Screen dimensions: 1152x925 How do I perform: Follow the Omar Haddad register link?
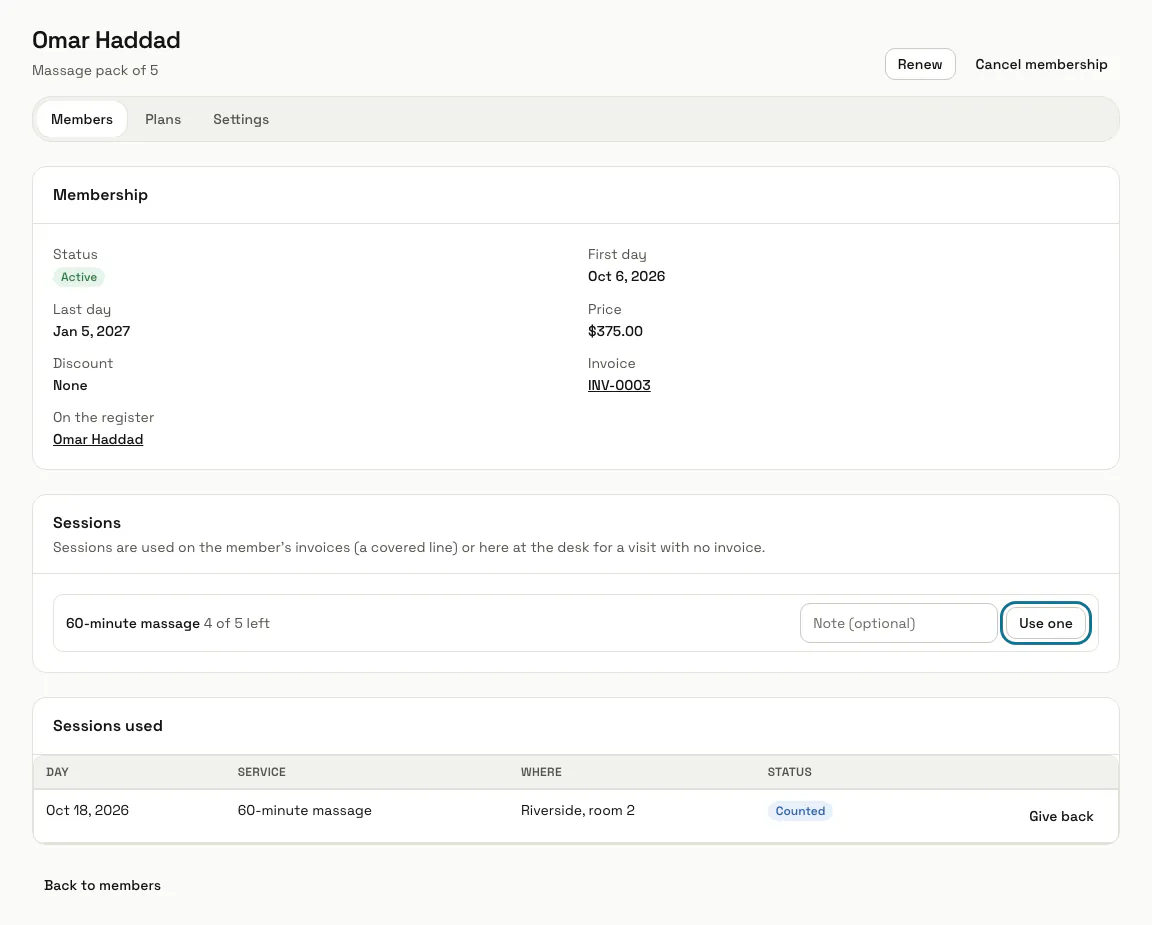tap(98, 439)
